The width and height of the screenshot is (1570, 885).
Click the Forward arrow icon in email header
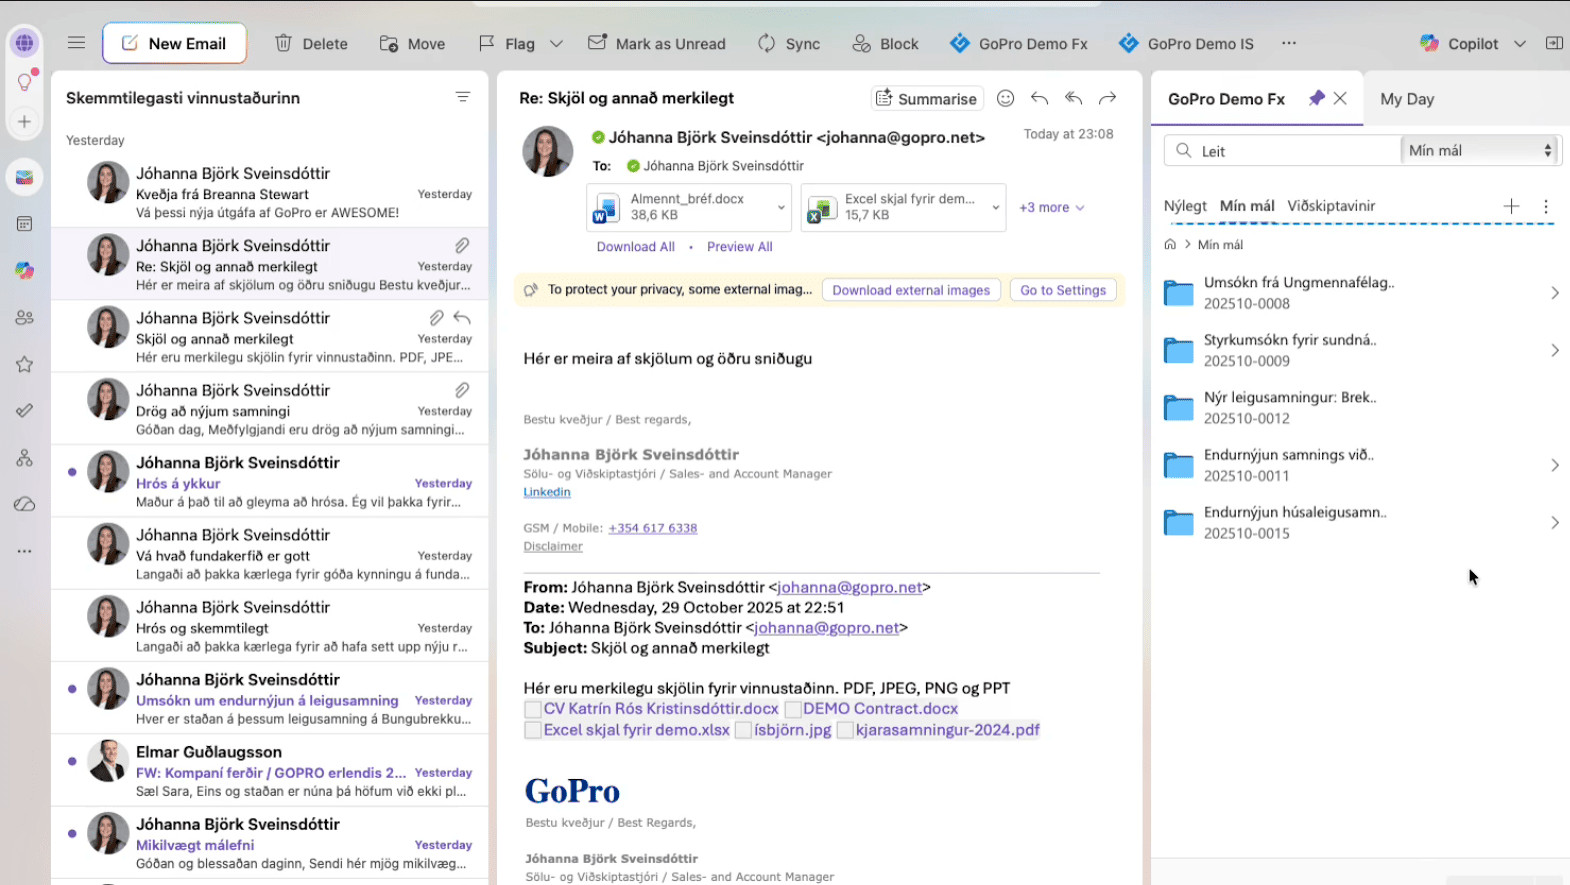tap(1107, 98)
